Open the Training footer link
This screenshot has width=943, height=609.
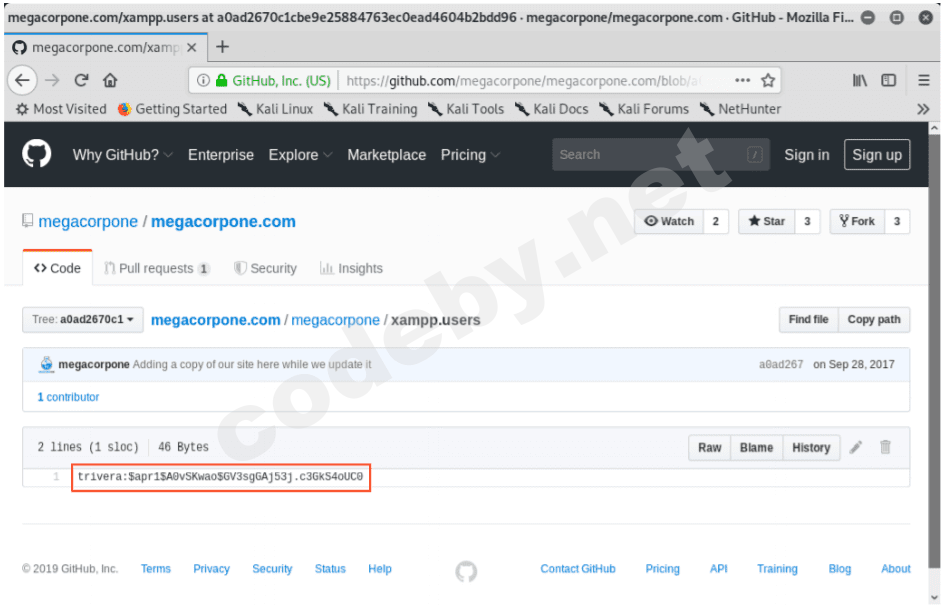pyautogui.click(x=777, y=569)
